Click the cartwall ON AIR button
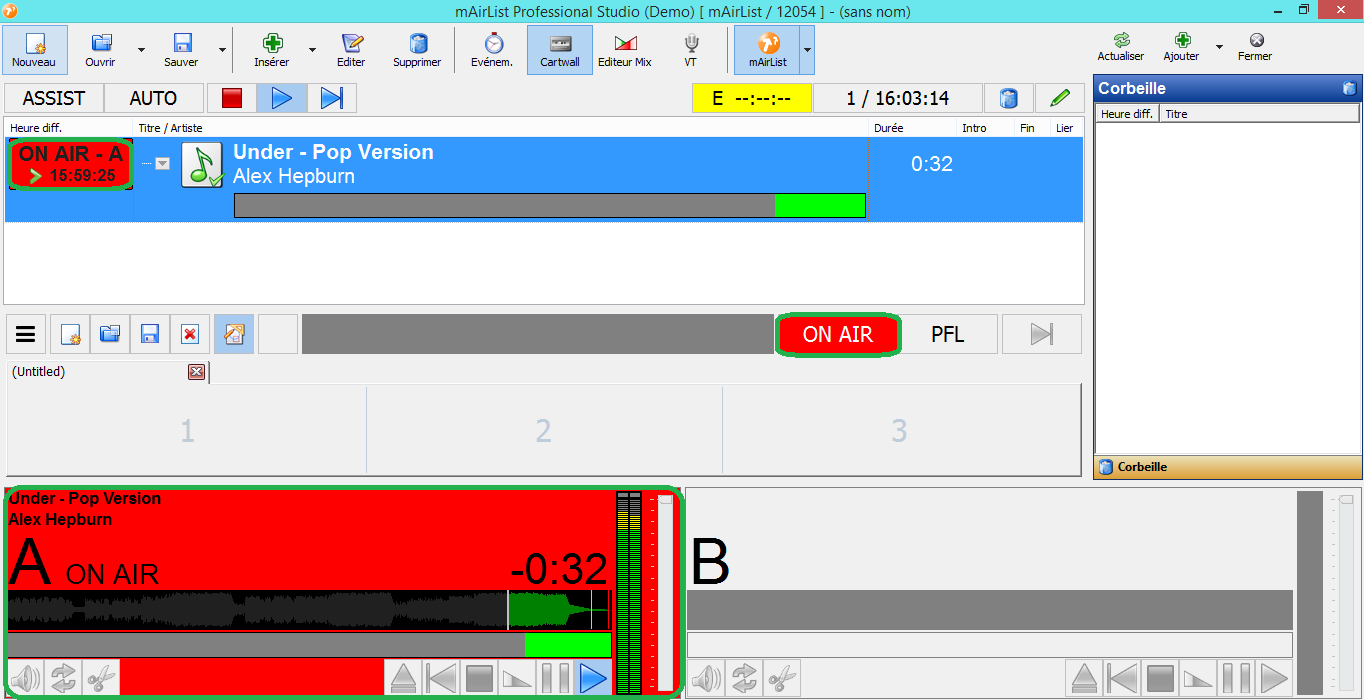1364x700 pixels. [x=838, y=334]
